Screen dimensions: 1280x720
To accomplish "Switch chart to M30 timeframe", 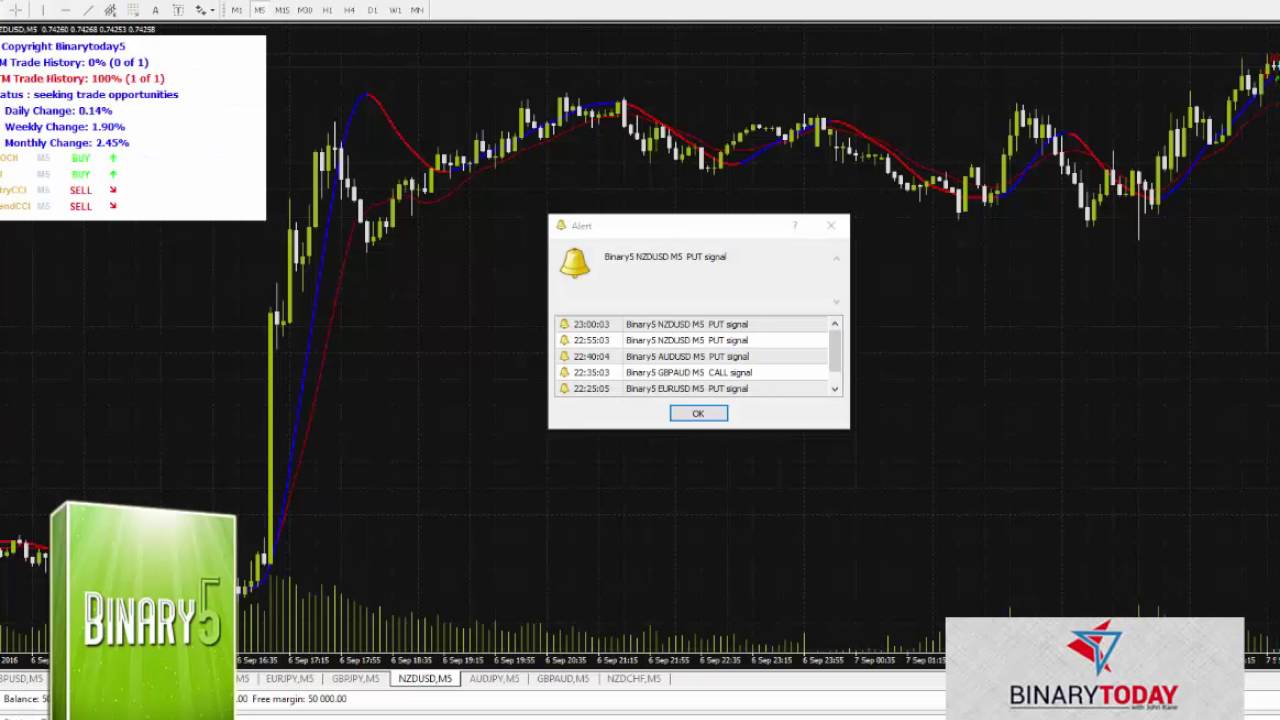I will (x=305, y=10).
